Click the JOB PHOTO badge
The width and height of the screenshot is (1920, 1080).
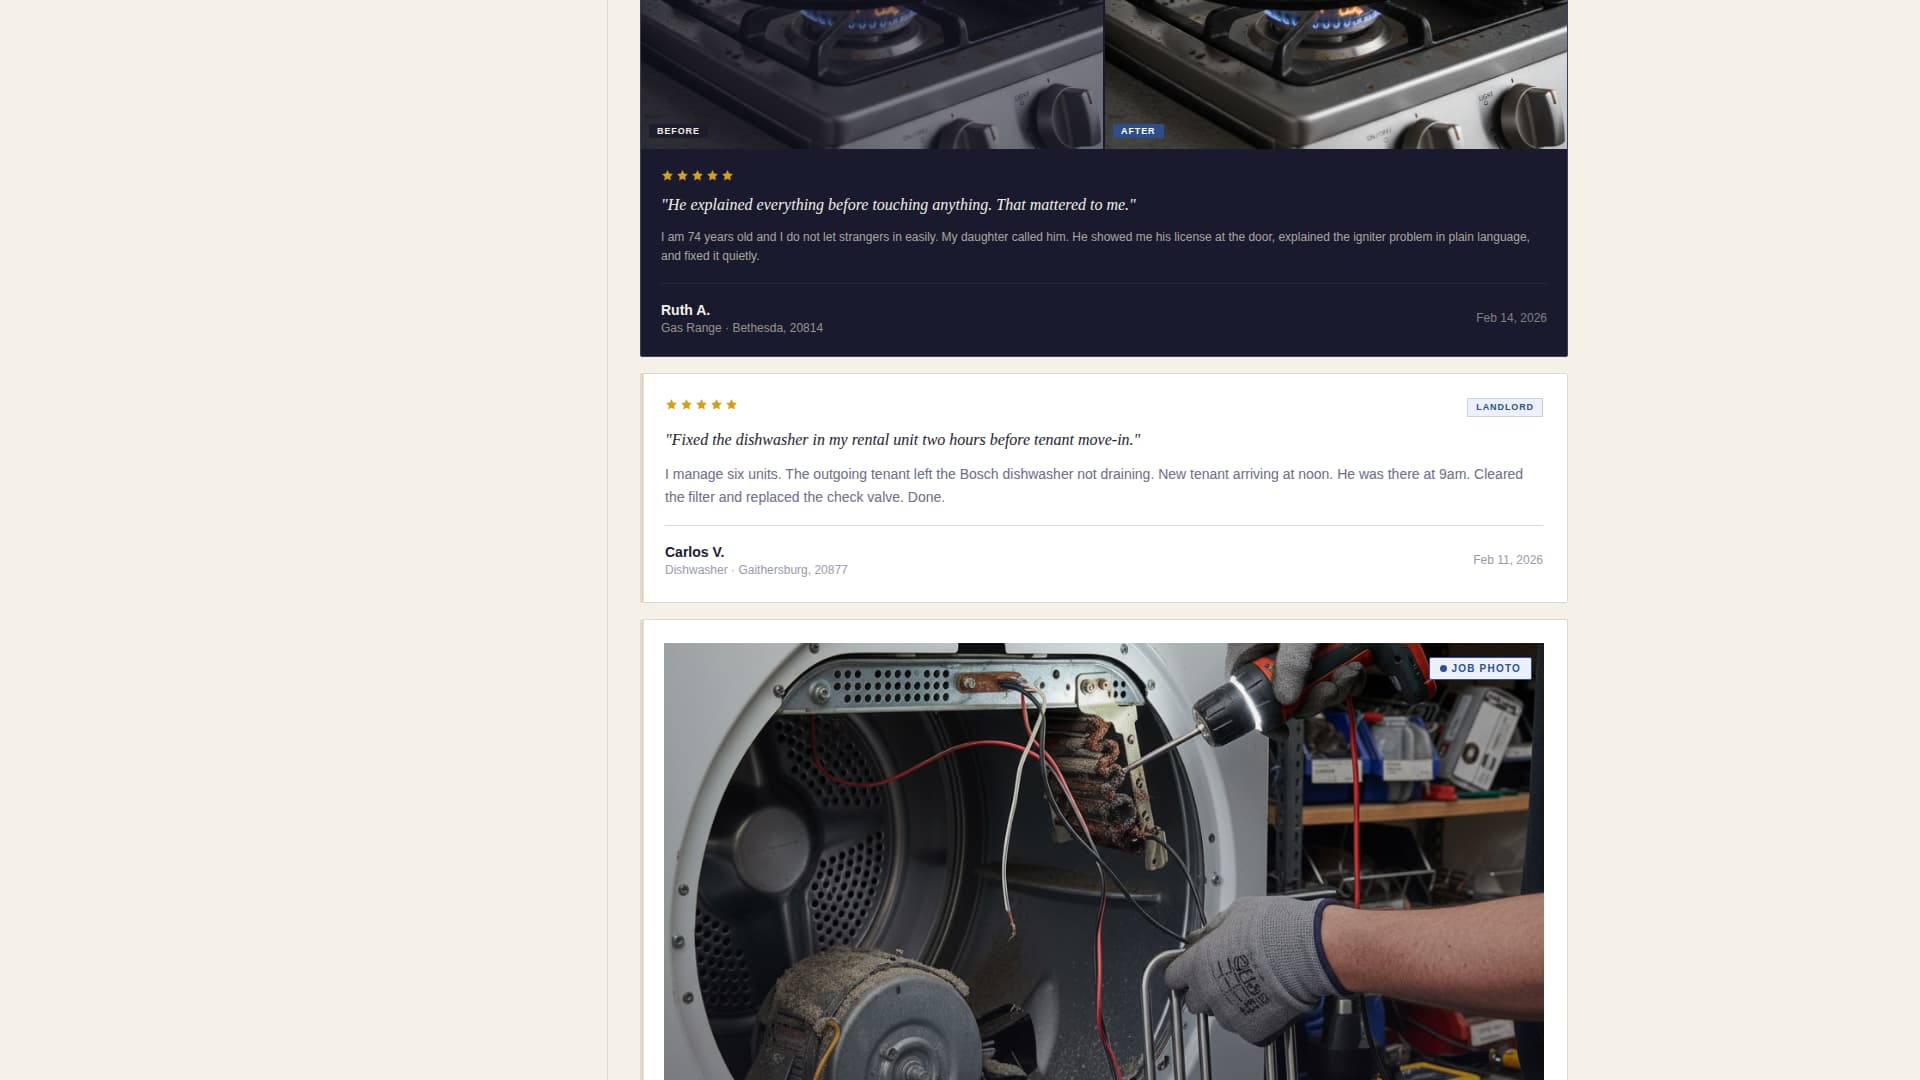(x=1480, y=668)
